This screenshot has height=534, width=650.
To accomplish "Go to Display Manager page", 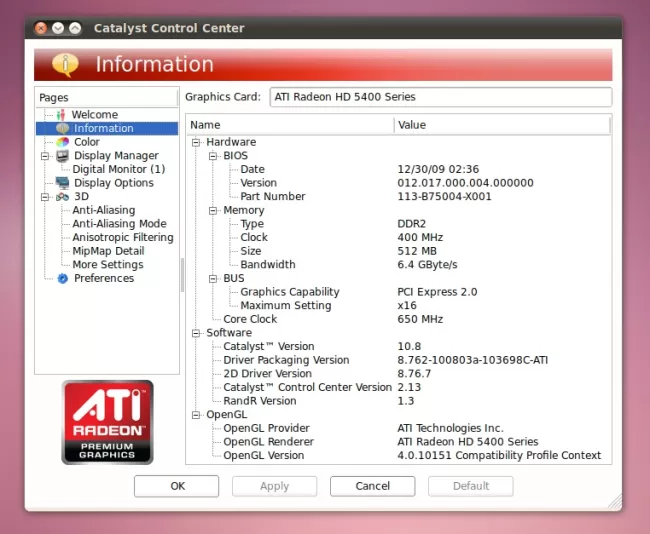I will (x=116, y=155).
